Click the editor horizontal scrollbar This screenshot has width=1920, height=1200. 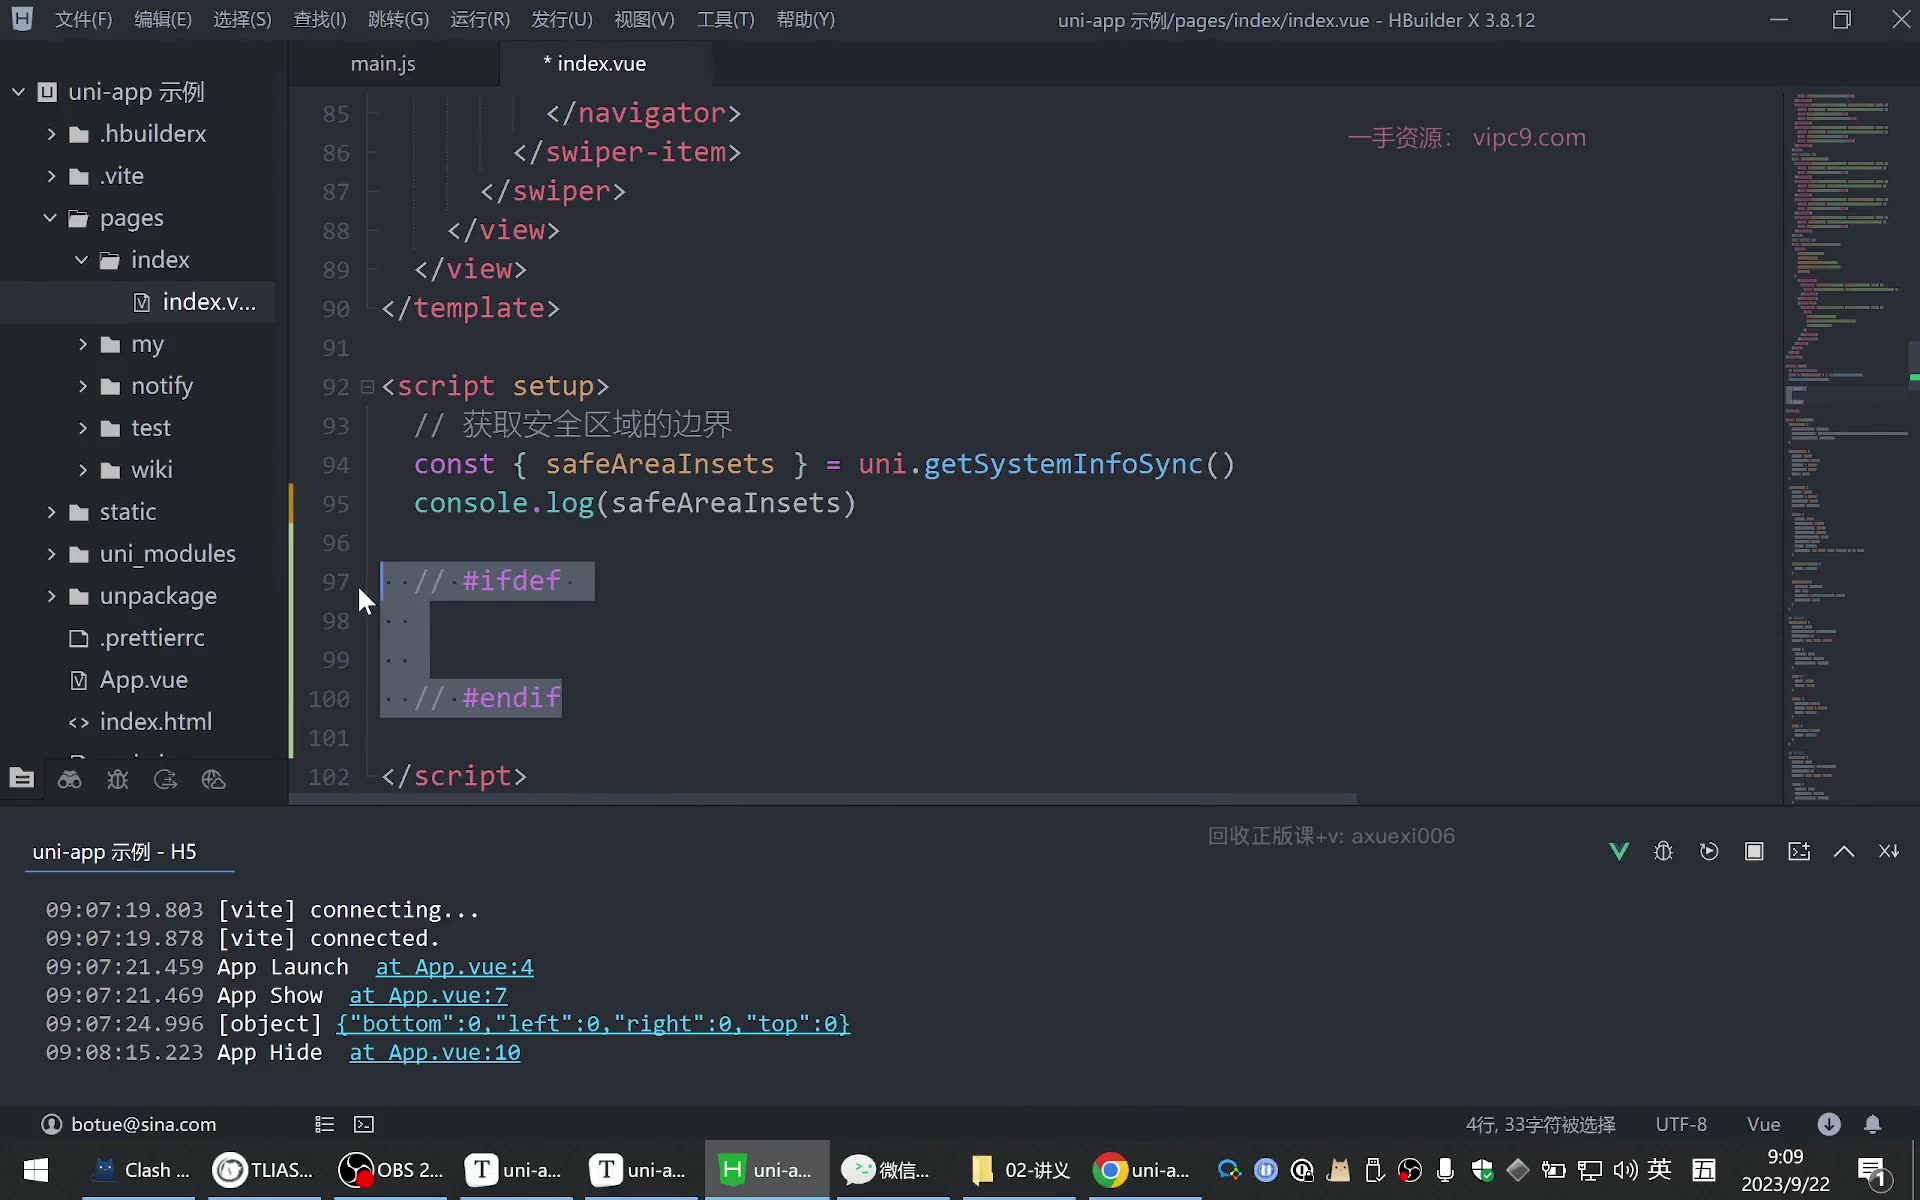pyautogui.click(x=823, y=798)
